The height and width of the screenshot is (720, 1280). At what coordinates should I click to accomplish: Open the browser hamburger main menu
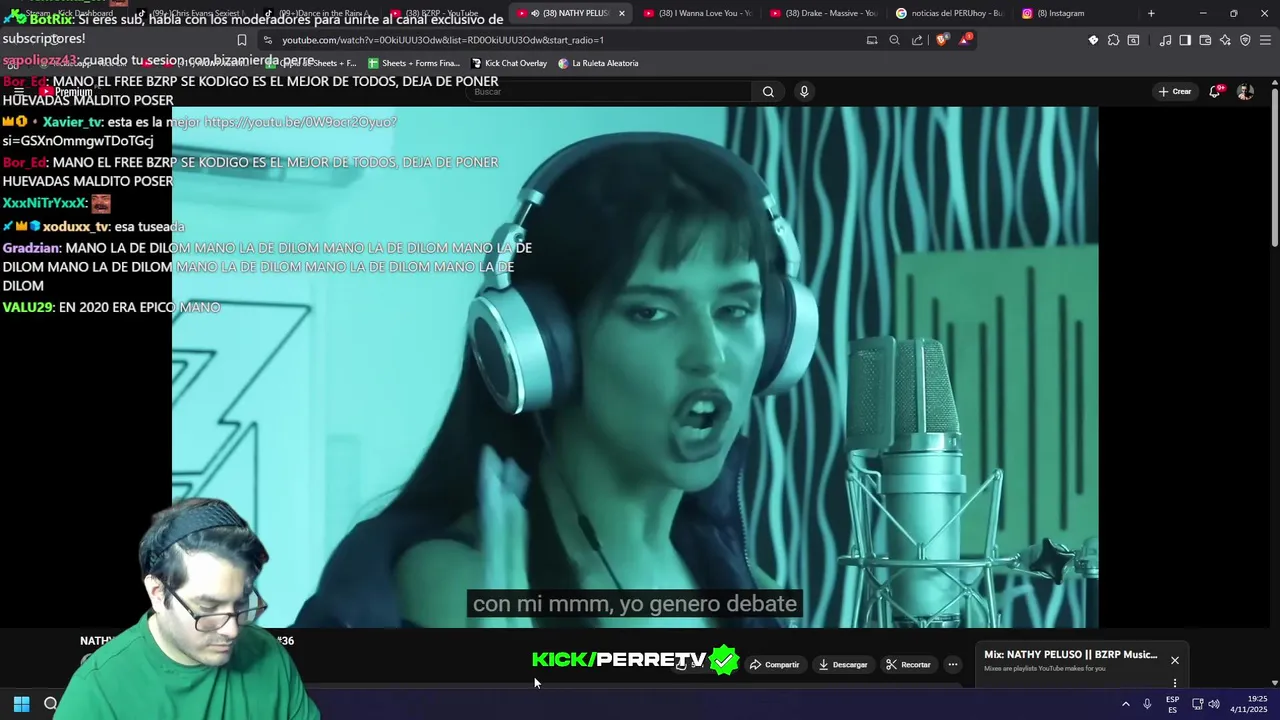(x=1265, y=40)
